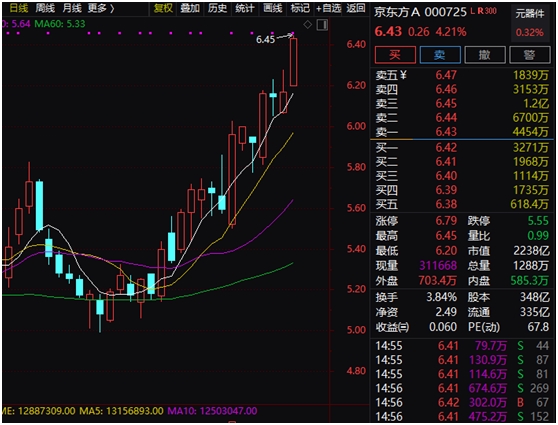Viewport: 558px width, 425px height.
Task: Click the L margin-trading marker by the stock code
Action: 472,11
